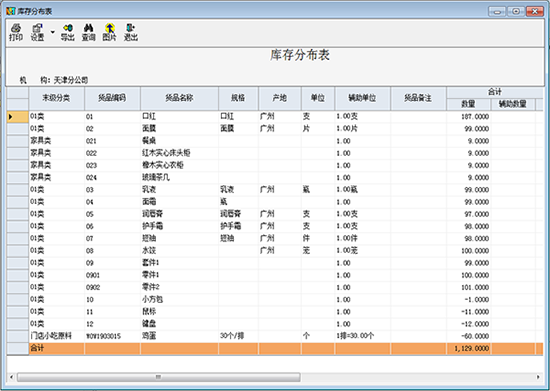Click the 101.0000 quantity cell
Screen dimensions: 550x391
pyautogui.click(x=468, y=287)
